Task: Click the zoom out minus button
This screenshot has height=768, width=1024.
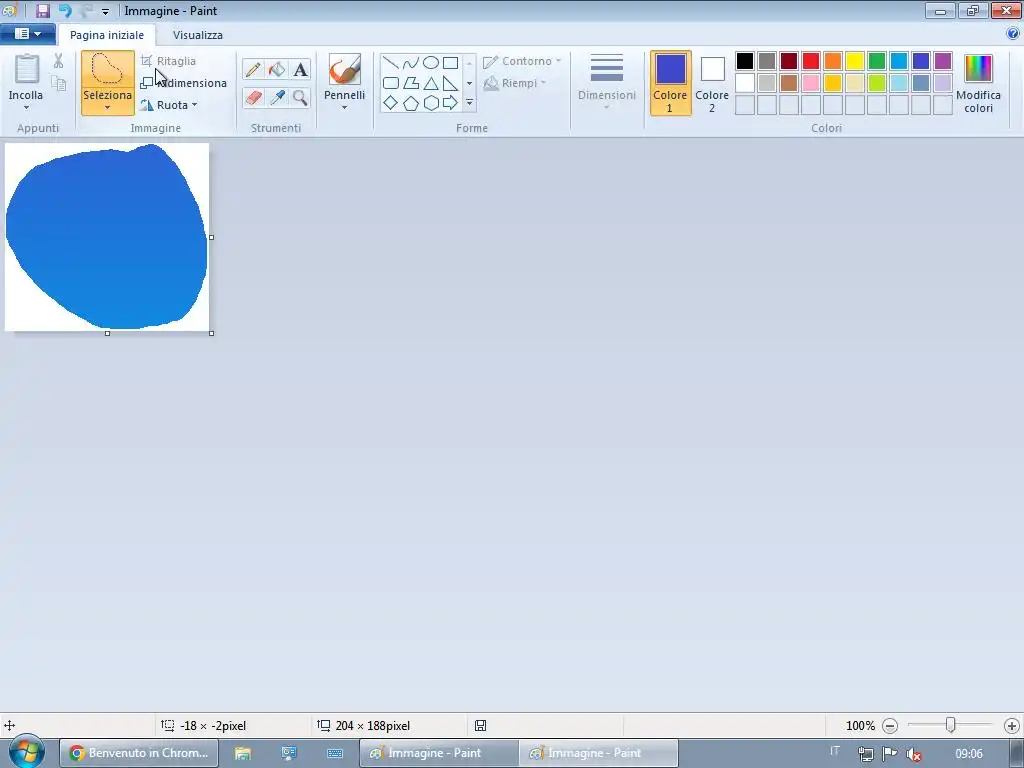Action: [889, 726]
